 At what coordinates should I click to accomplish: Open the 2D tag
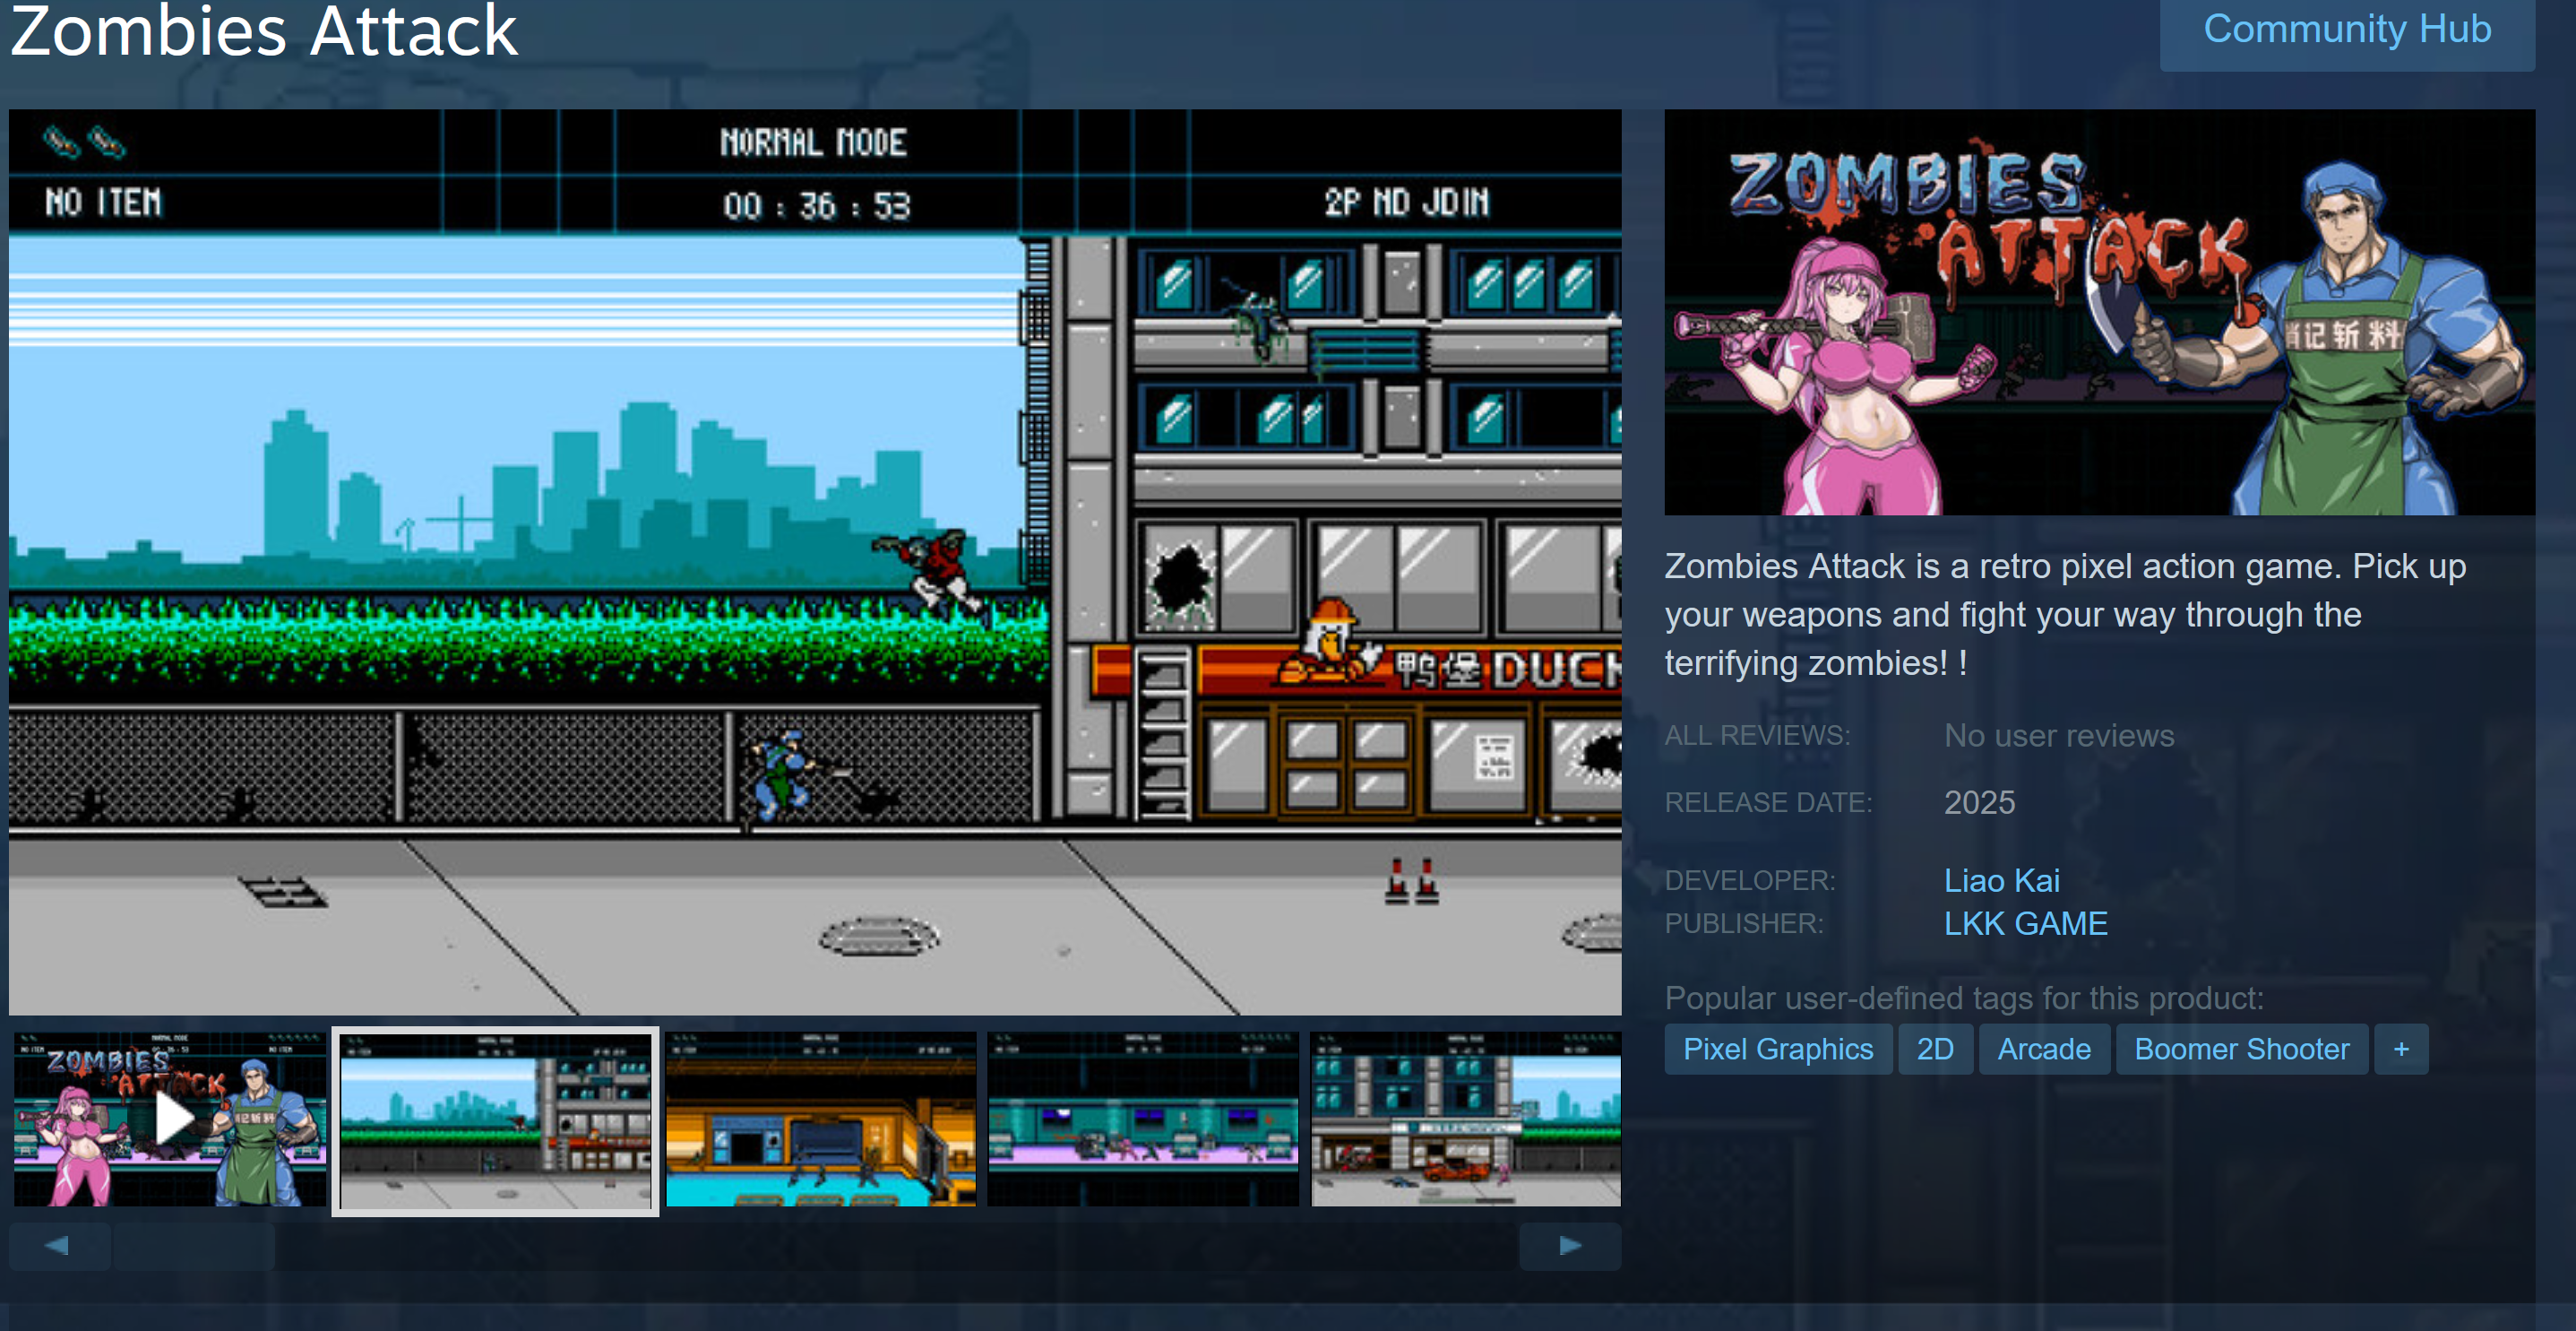1935,1049
